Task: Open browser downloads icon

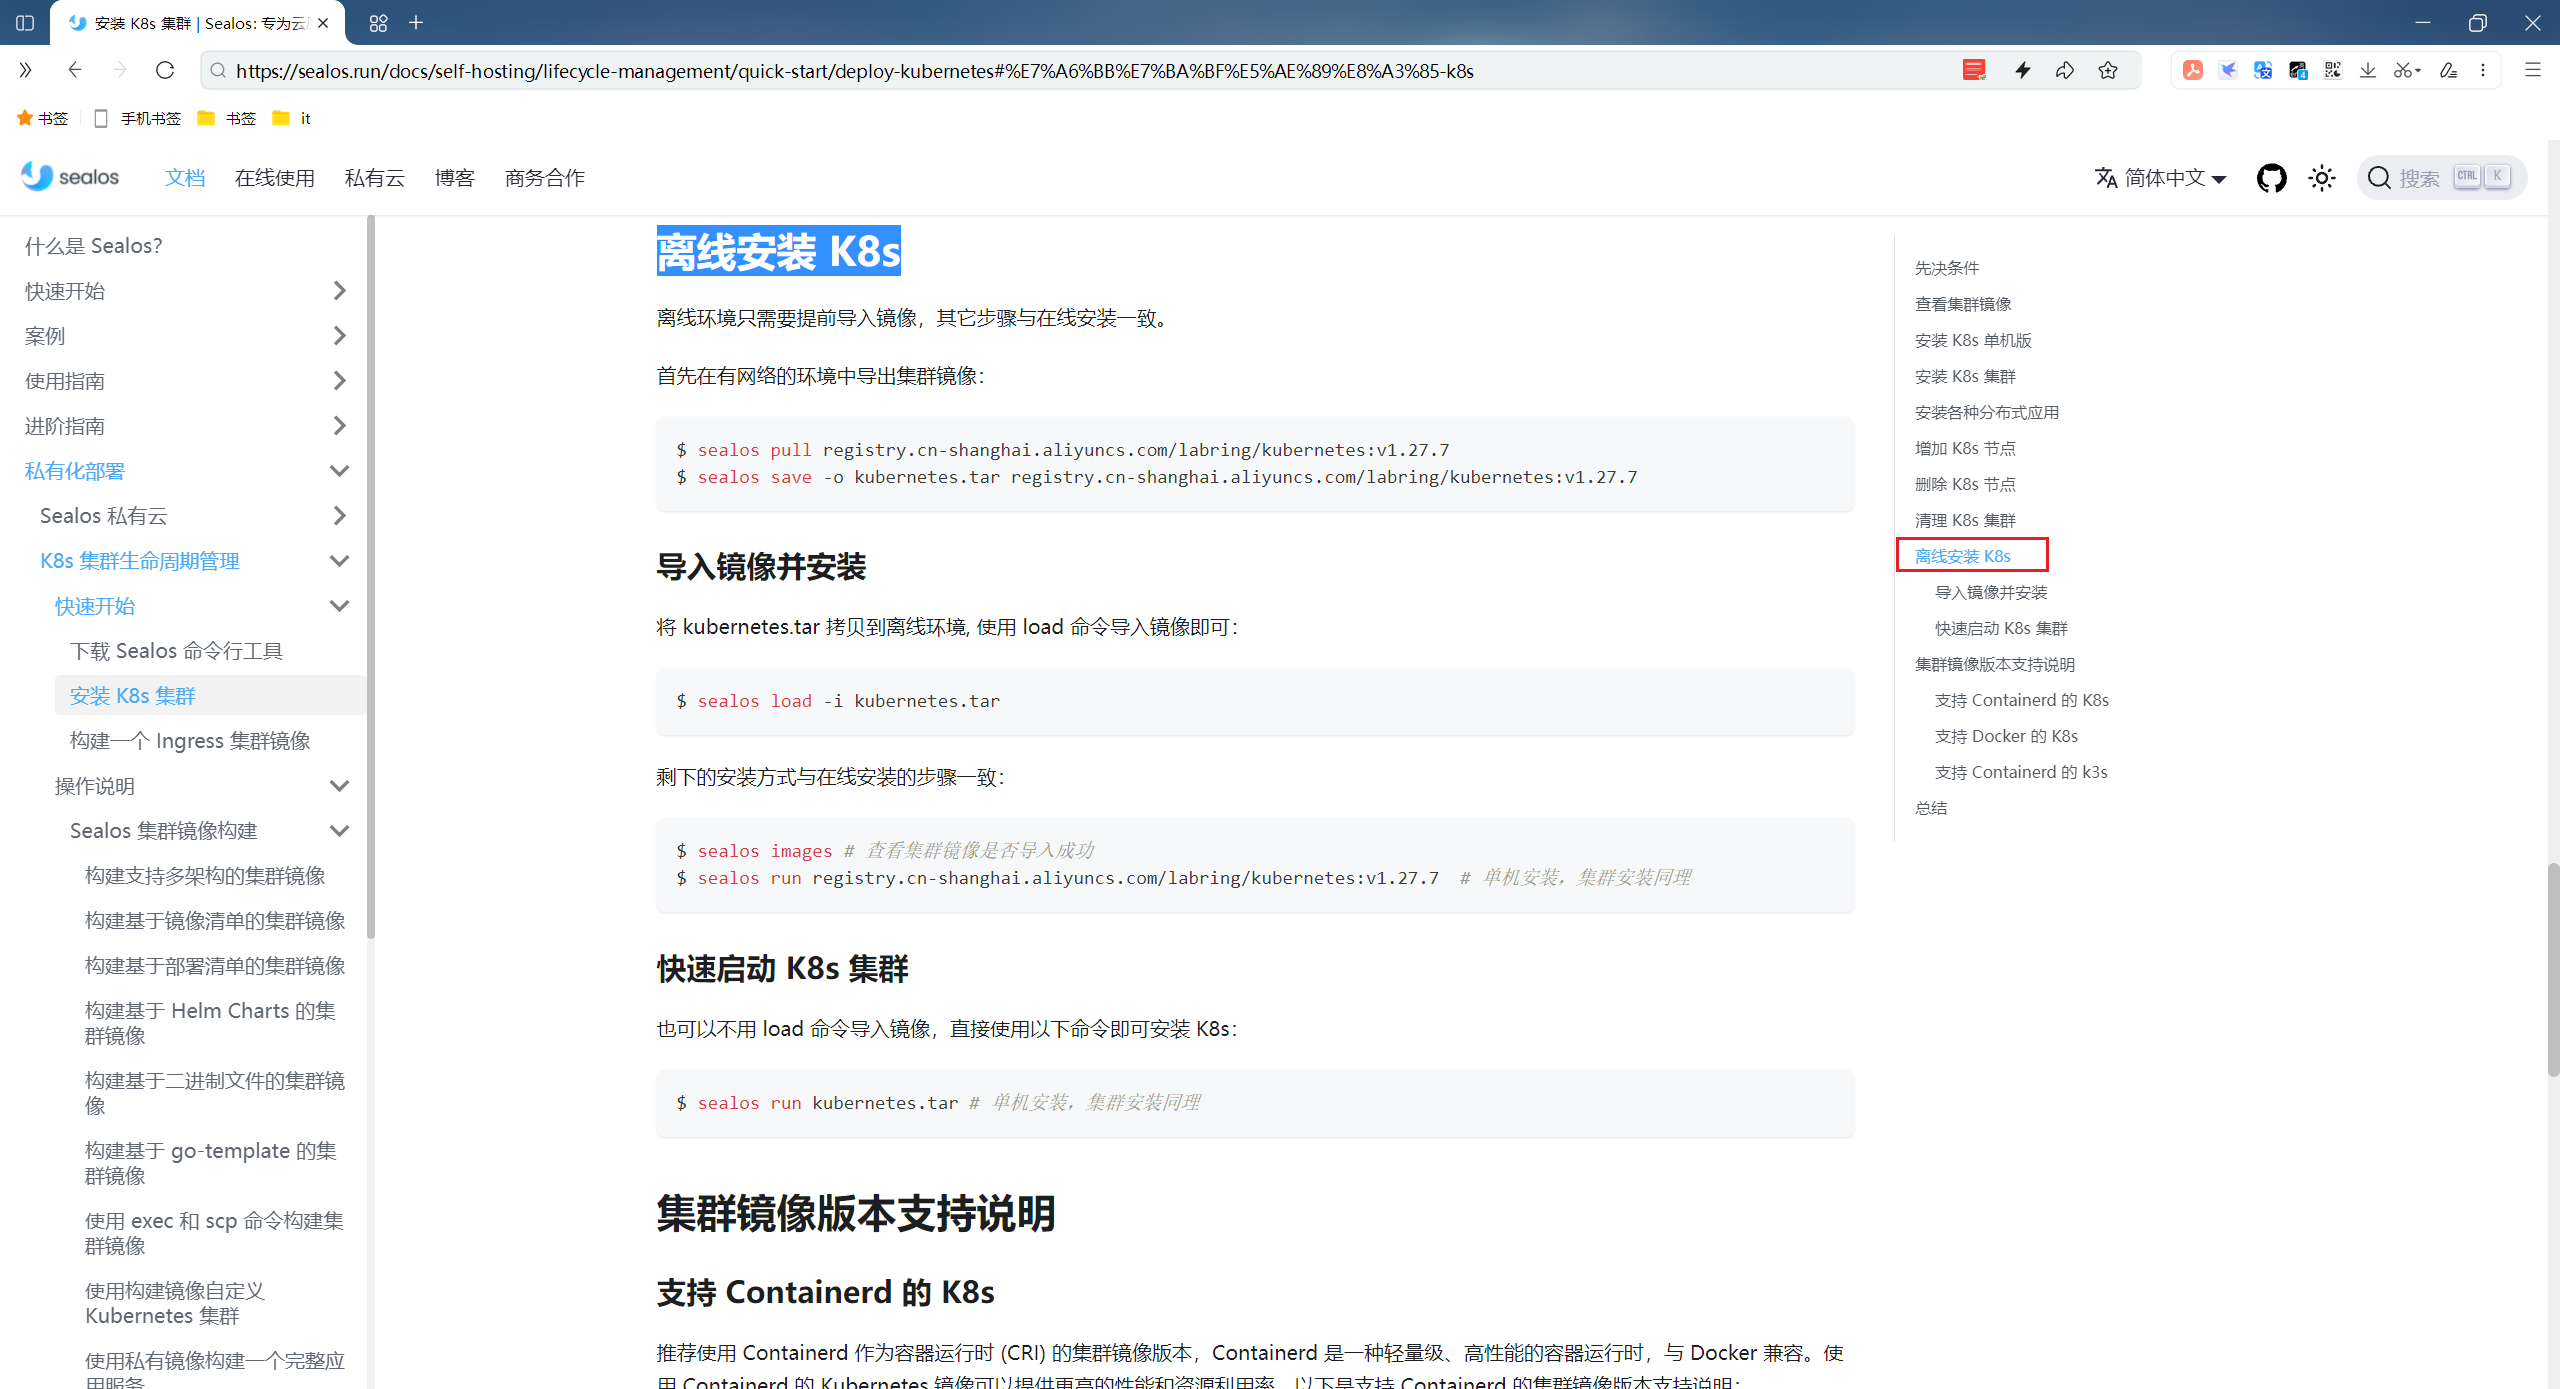Action: [2368, 70]
